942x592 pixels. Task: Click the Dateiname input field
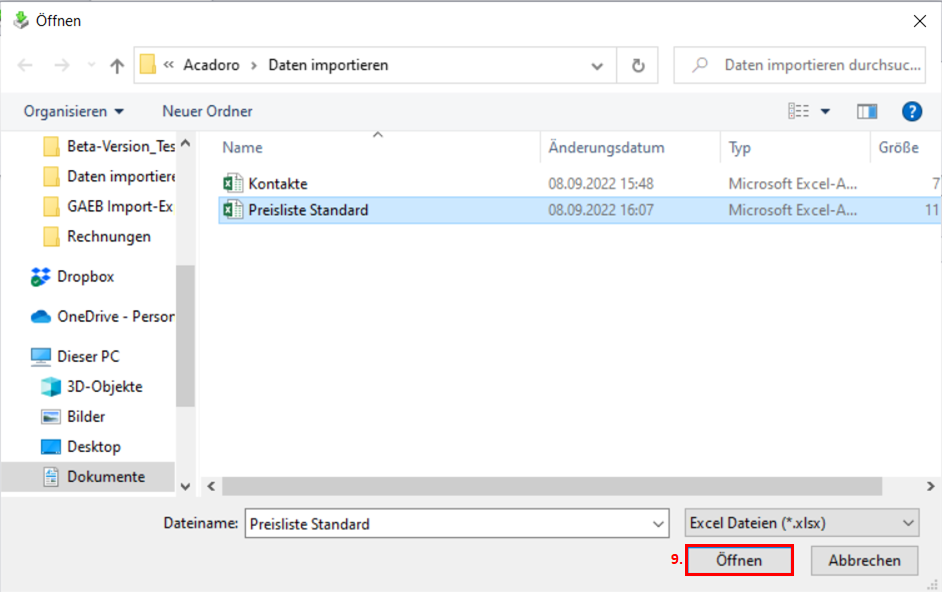[445, 523]
